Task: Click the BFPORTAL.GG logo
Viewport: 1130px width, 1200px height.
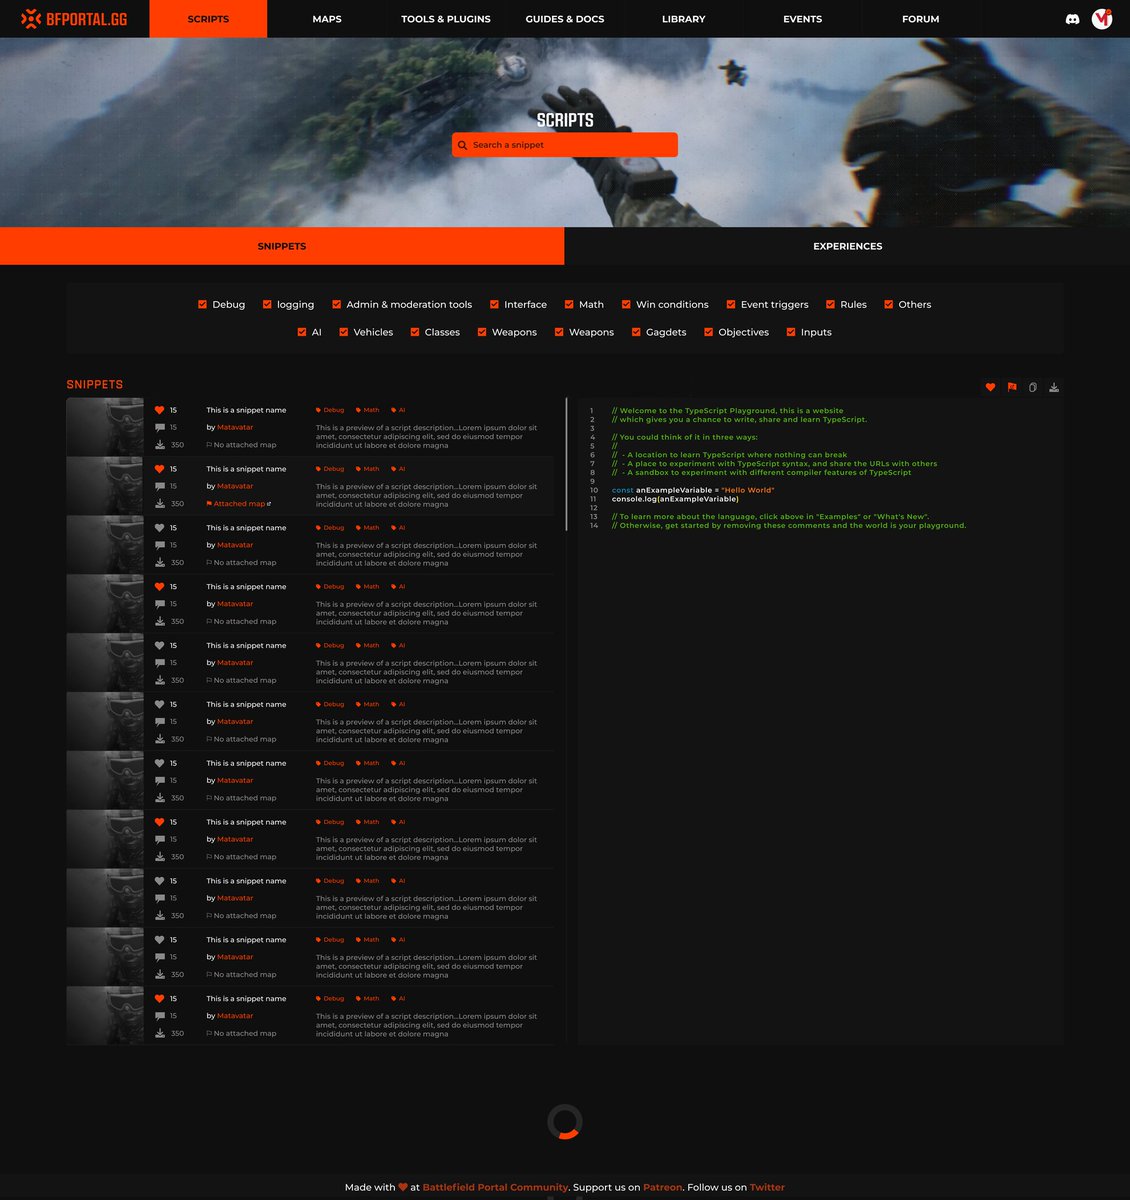Action: click(x=75, y=19)
